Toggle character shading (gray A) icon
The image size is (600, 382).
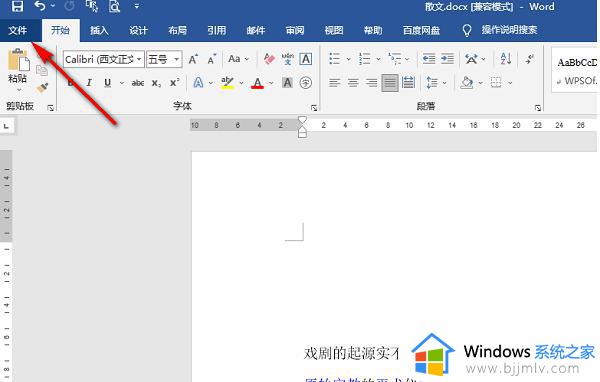tap(287, 82)
